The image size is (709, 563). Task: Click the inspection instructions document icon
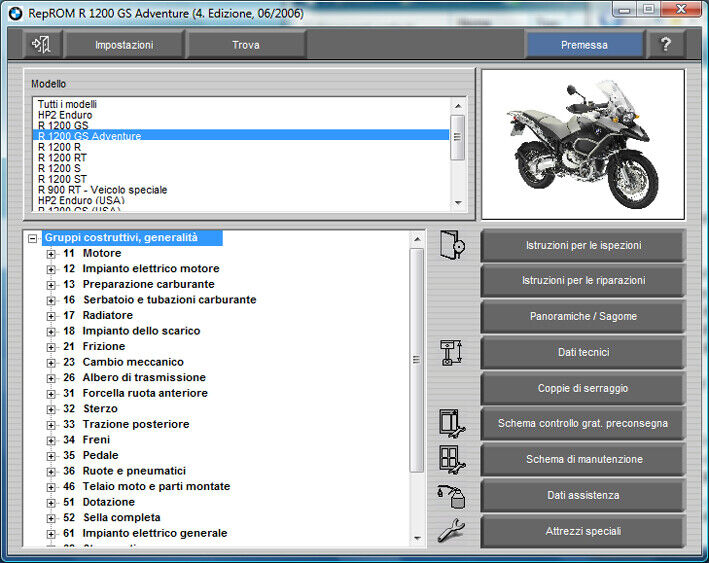(x=452, y=245)
